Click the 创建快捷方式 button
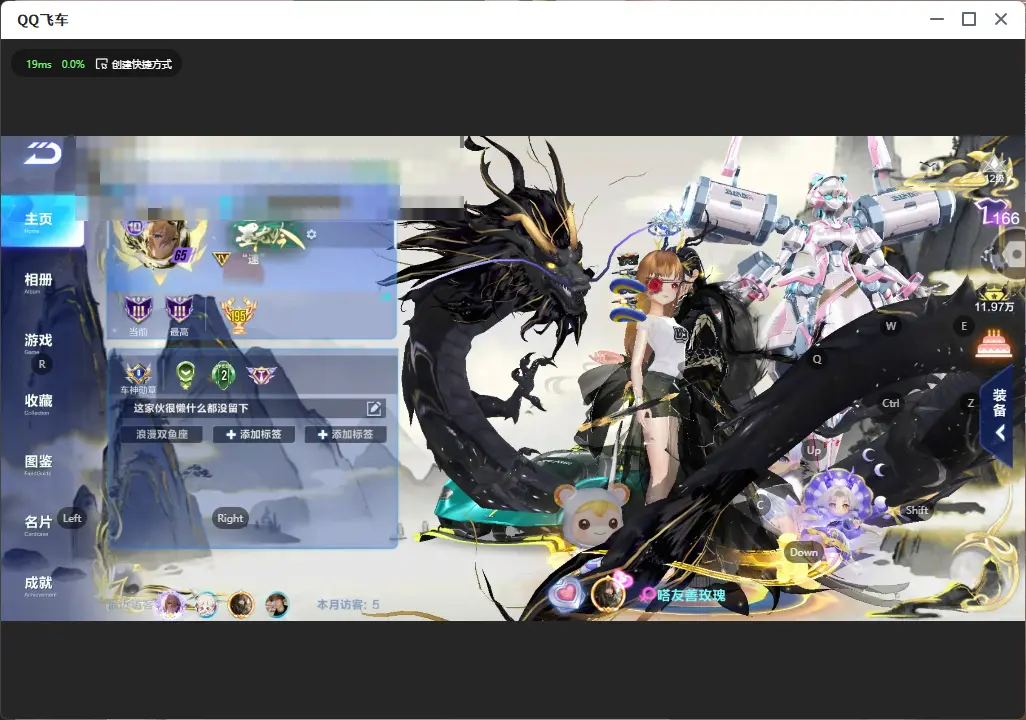Viewport: 1026px width, 720px height. 134,64
